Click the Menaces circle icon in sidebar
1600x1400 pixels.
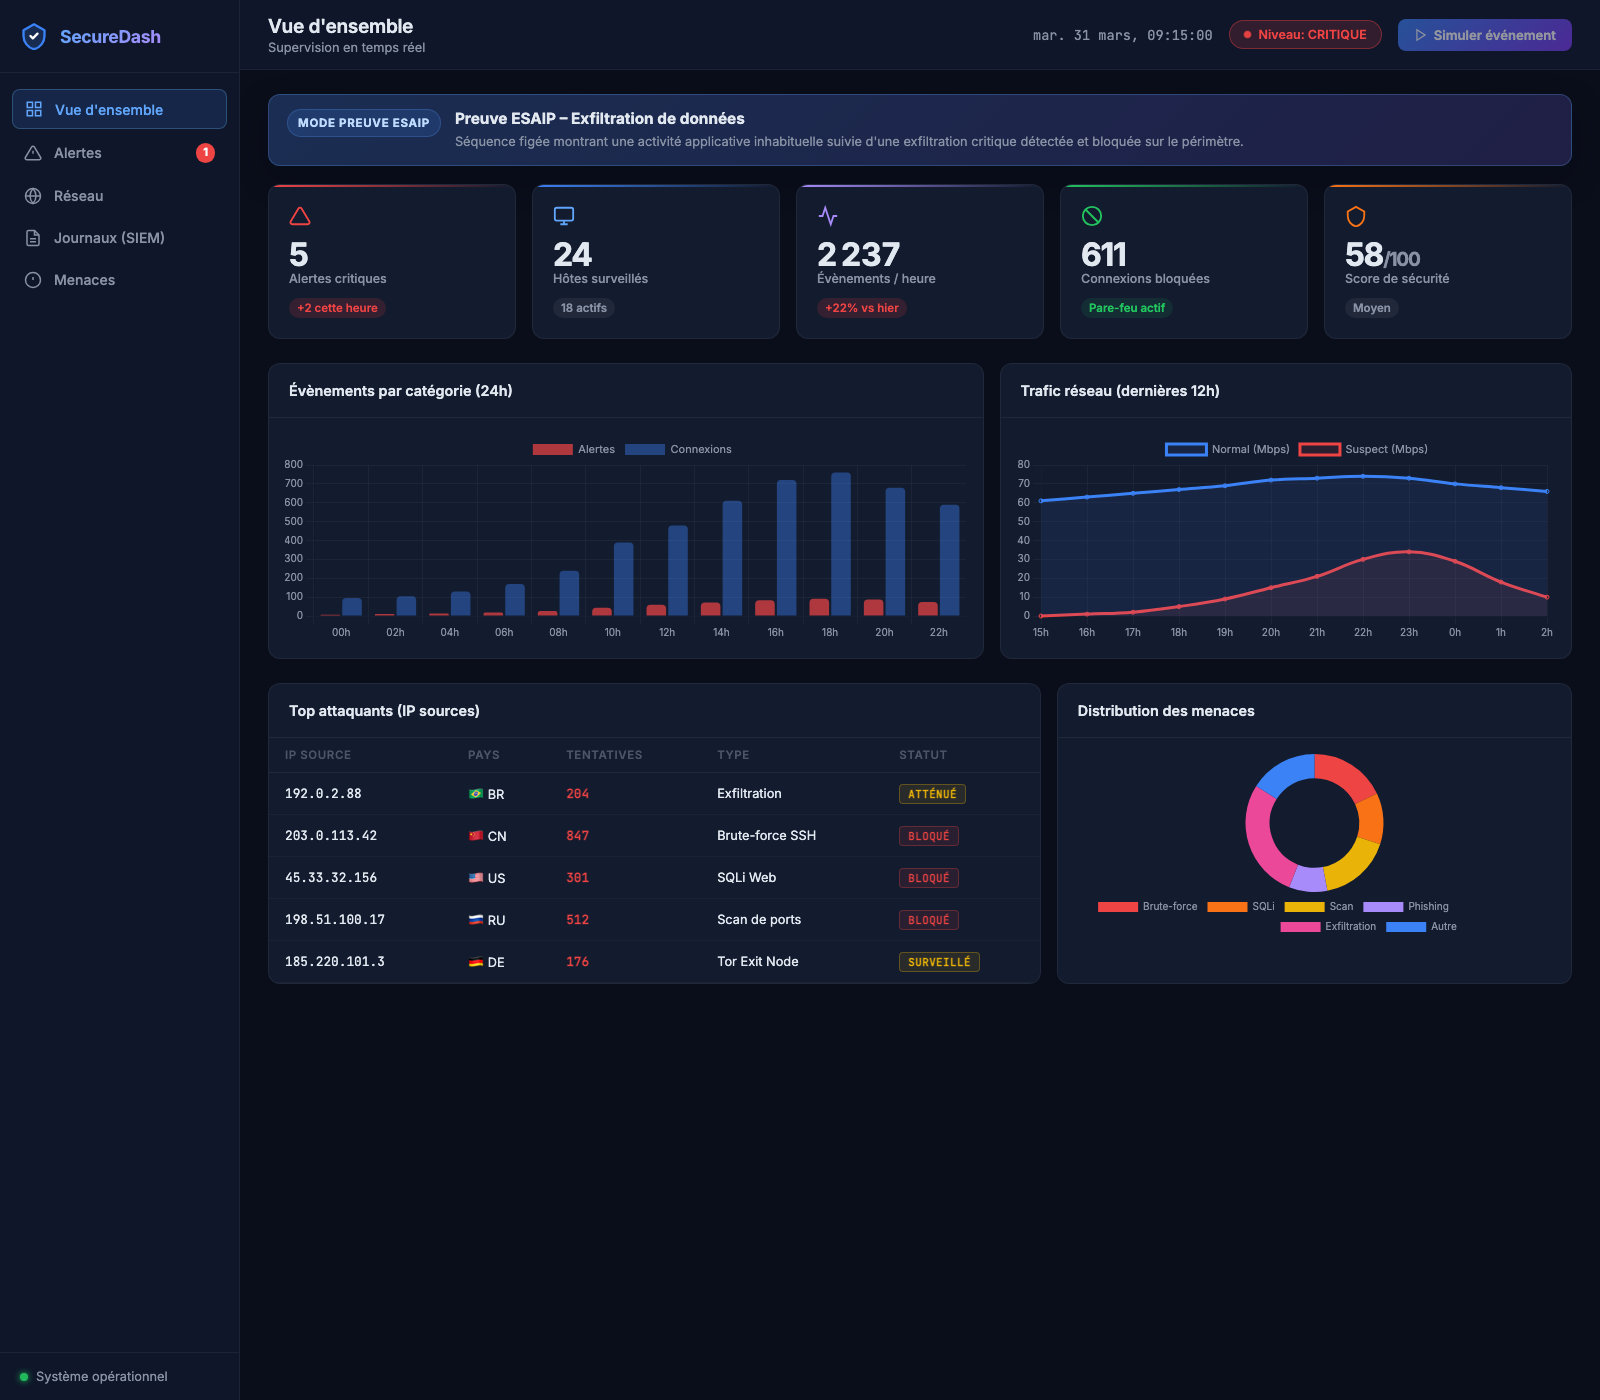[33, 280]
